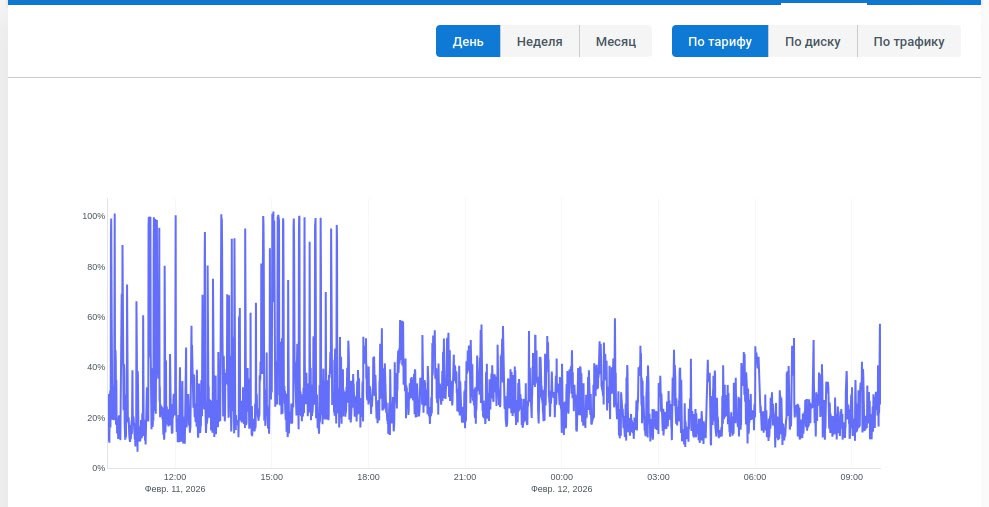Click the 0% y-axis label
Image resolution: width=989 pixels, height=507 pixels.
pyautogui.click(x=98, y=468)
